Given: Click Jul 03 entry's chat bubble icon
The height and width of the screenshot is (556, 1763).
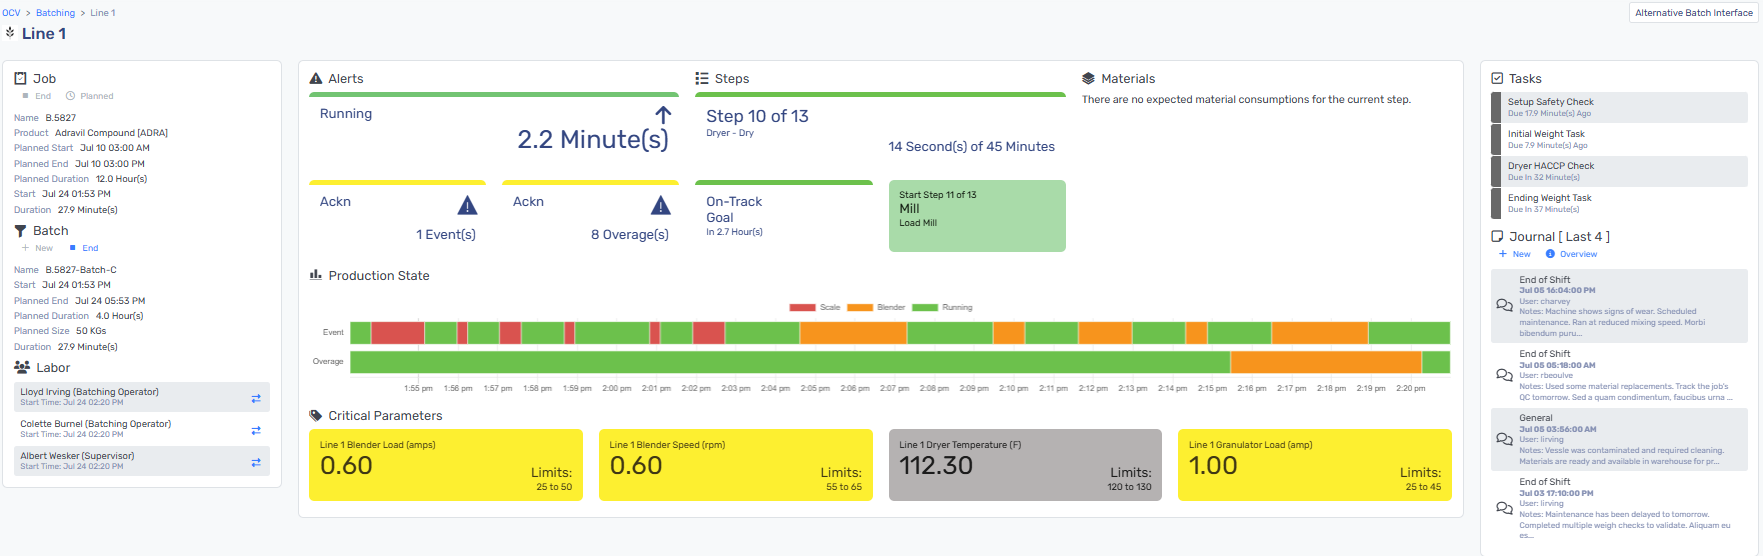Looking at the screenshot, I should 1504,508.
